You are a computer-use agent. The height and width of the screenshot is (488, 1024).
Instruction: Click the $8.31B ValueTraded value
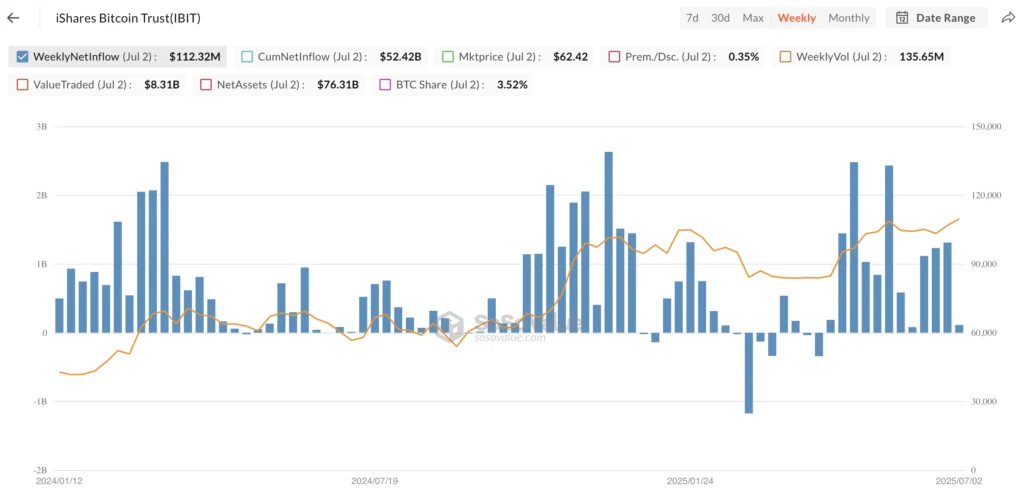coord(162,84)
